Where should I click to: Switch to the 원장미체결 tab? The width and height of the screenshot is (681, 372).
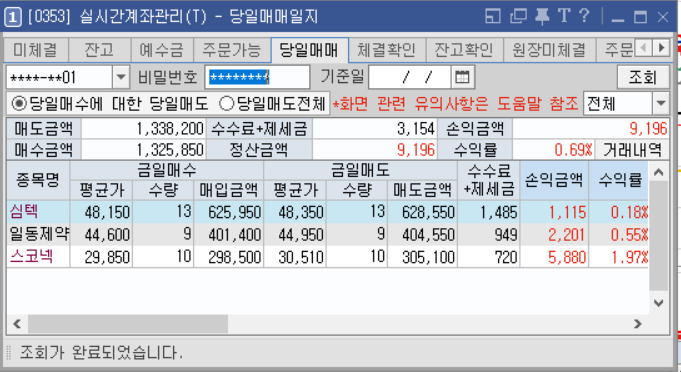point(549,50)
